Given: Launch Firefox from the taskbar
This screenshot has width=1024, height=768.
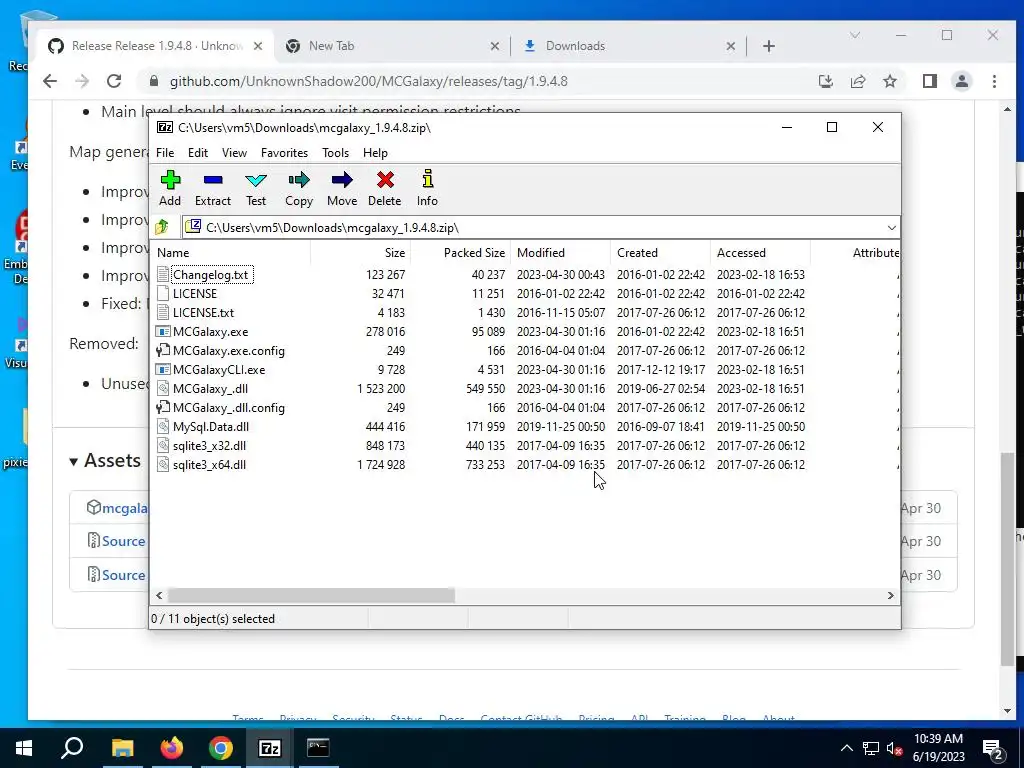Looking at the screenshot, I should (172, 748).
